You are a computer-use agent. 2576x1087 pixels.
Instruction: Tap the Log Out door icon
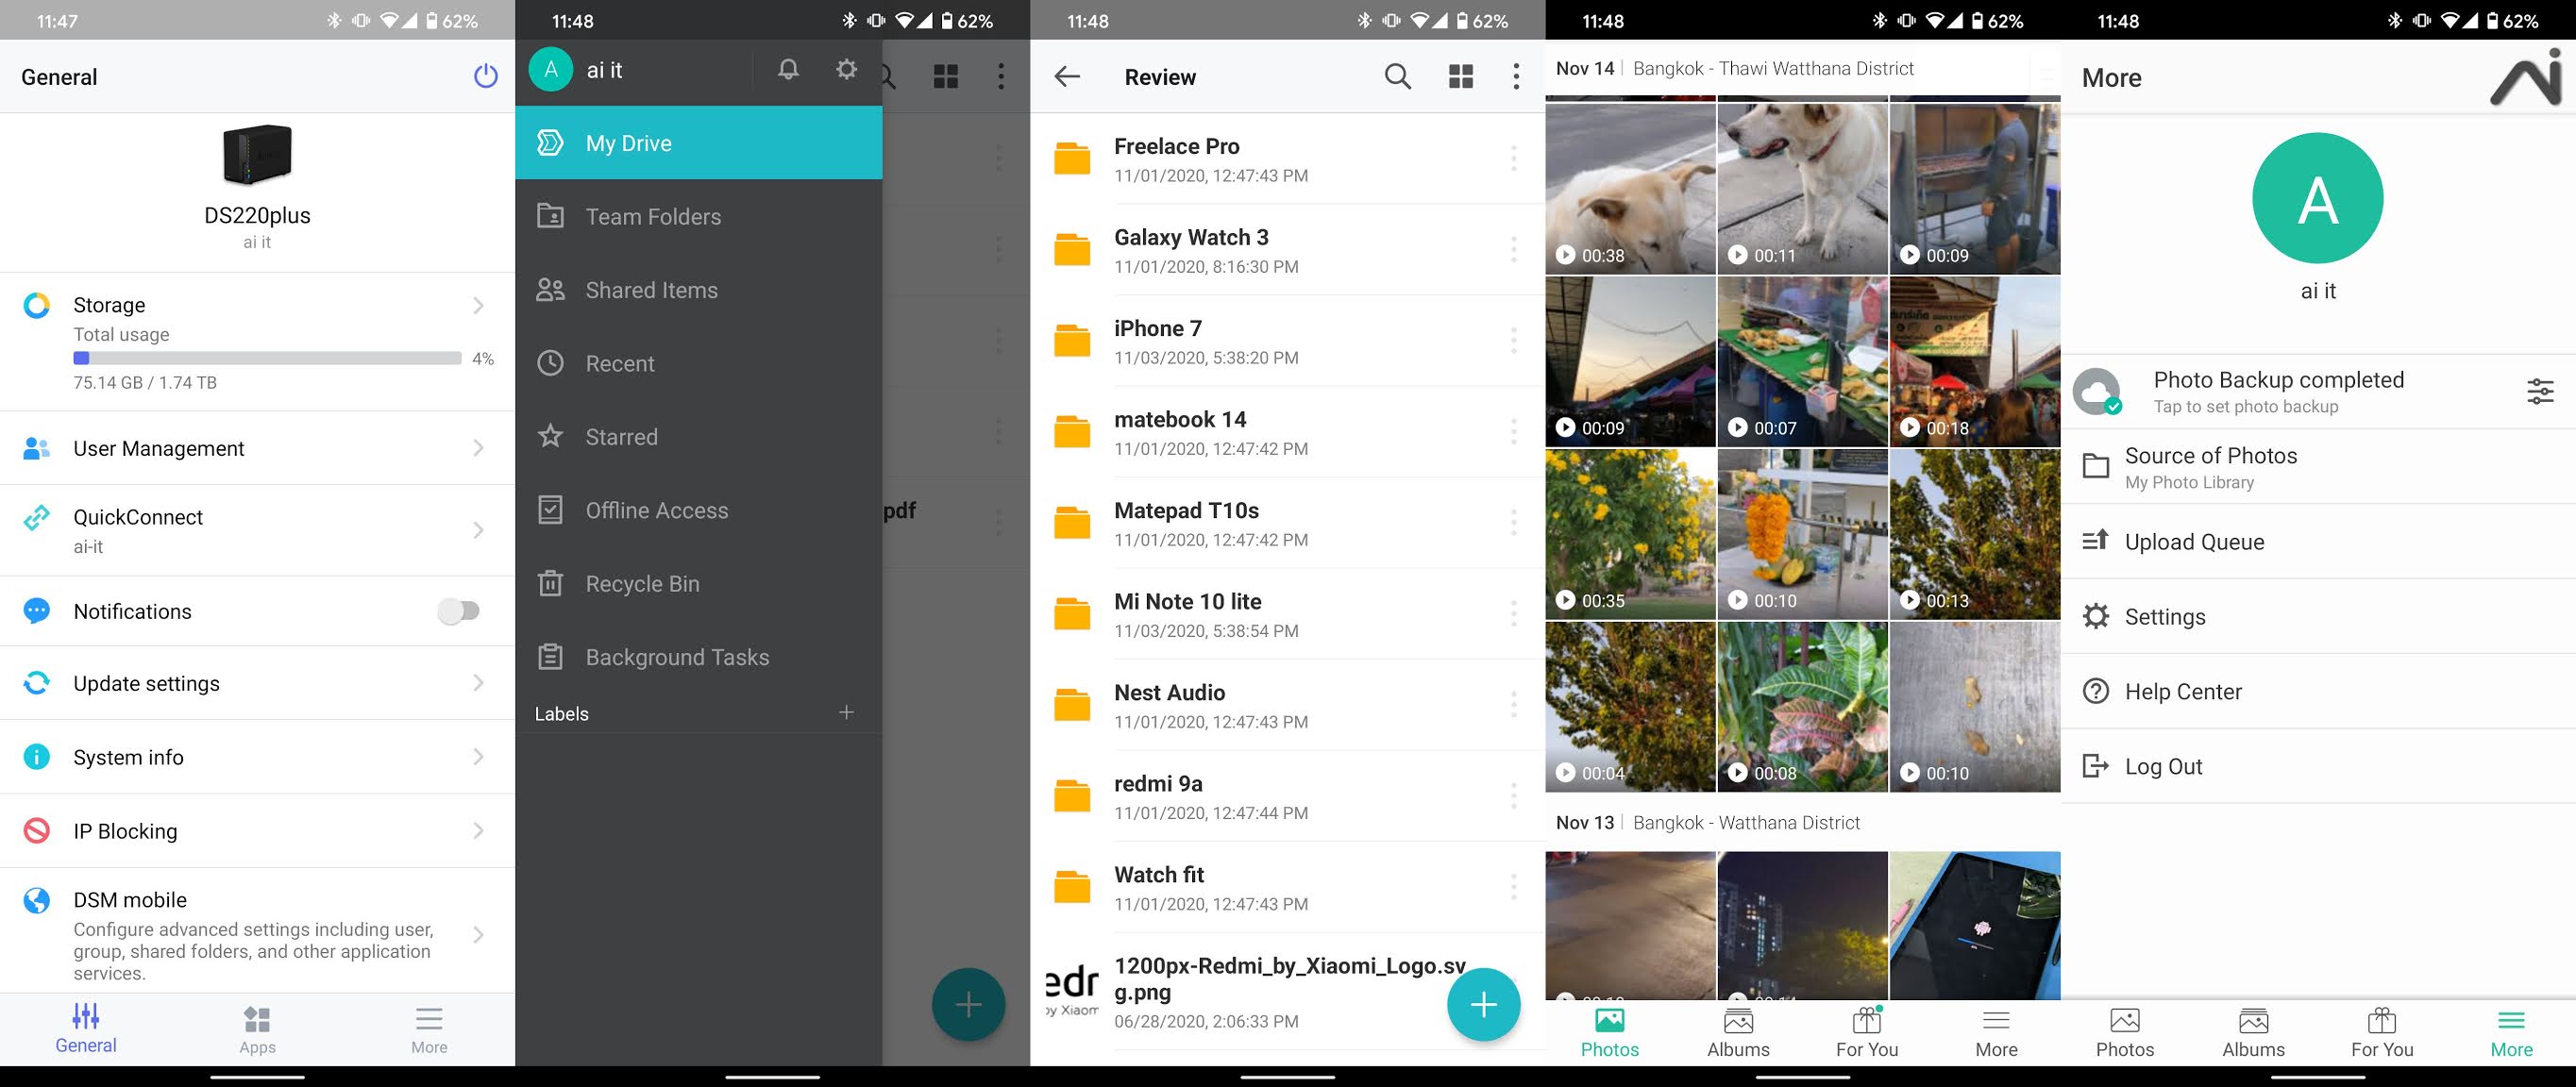[2095, 766]
